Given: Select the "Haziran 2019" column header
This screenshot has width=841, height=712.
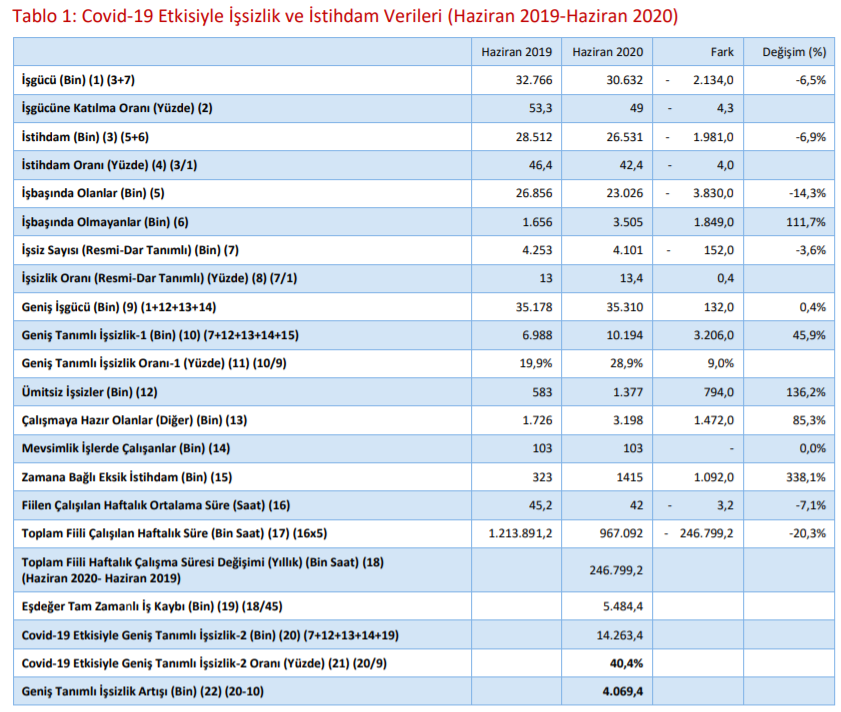Looking at the screenshot, I should click(516, 51).
